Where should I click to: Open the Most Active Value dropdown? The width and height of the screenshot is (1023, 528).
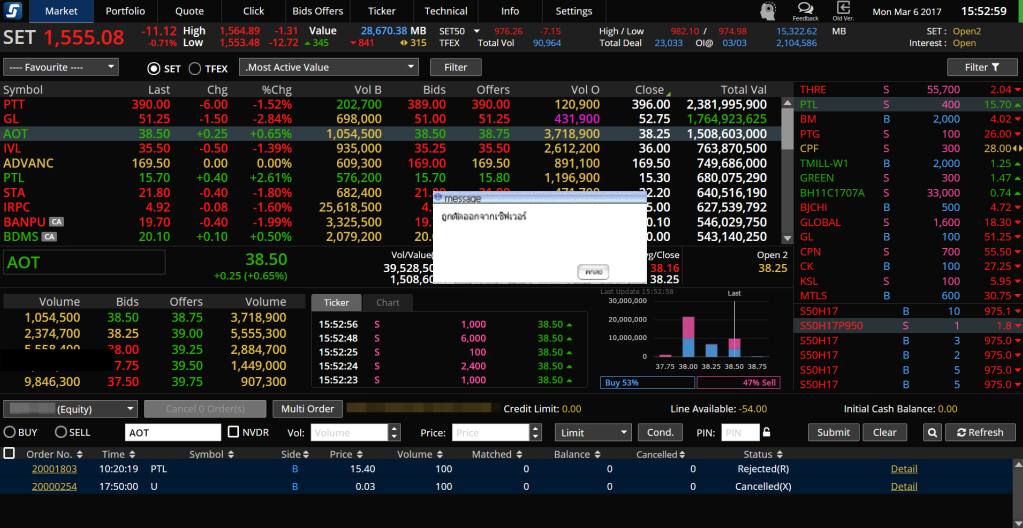329,67
